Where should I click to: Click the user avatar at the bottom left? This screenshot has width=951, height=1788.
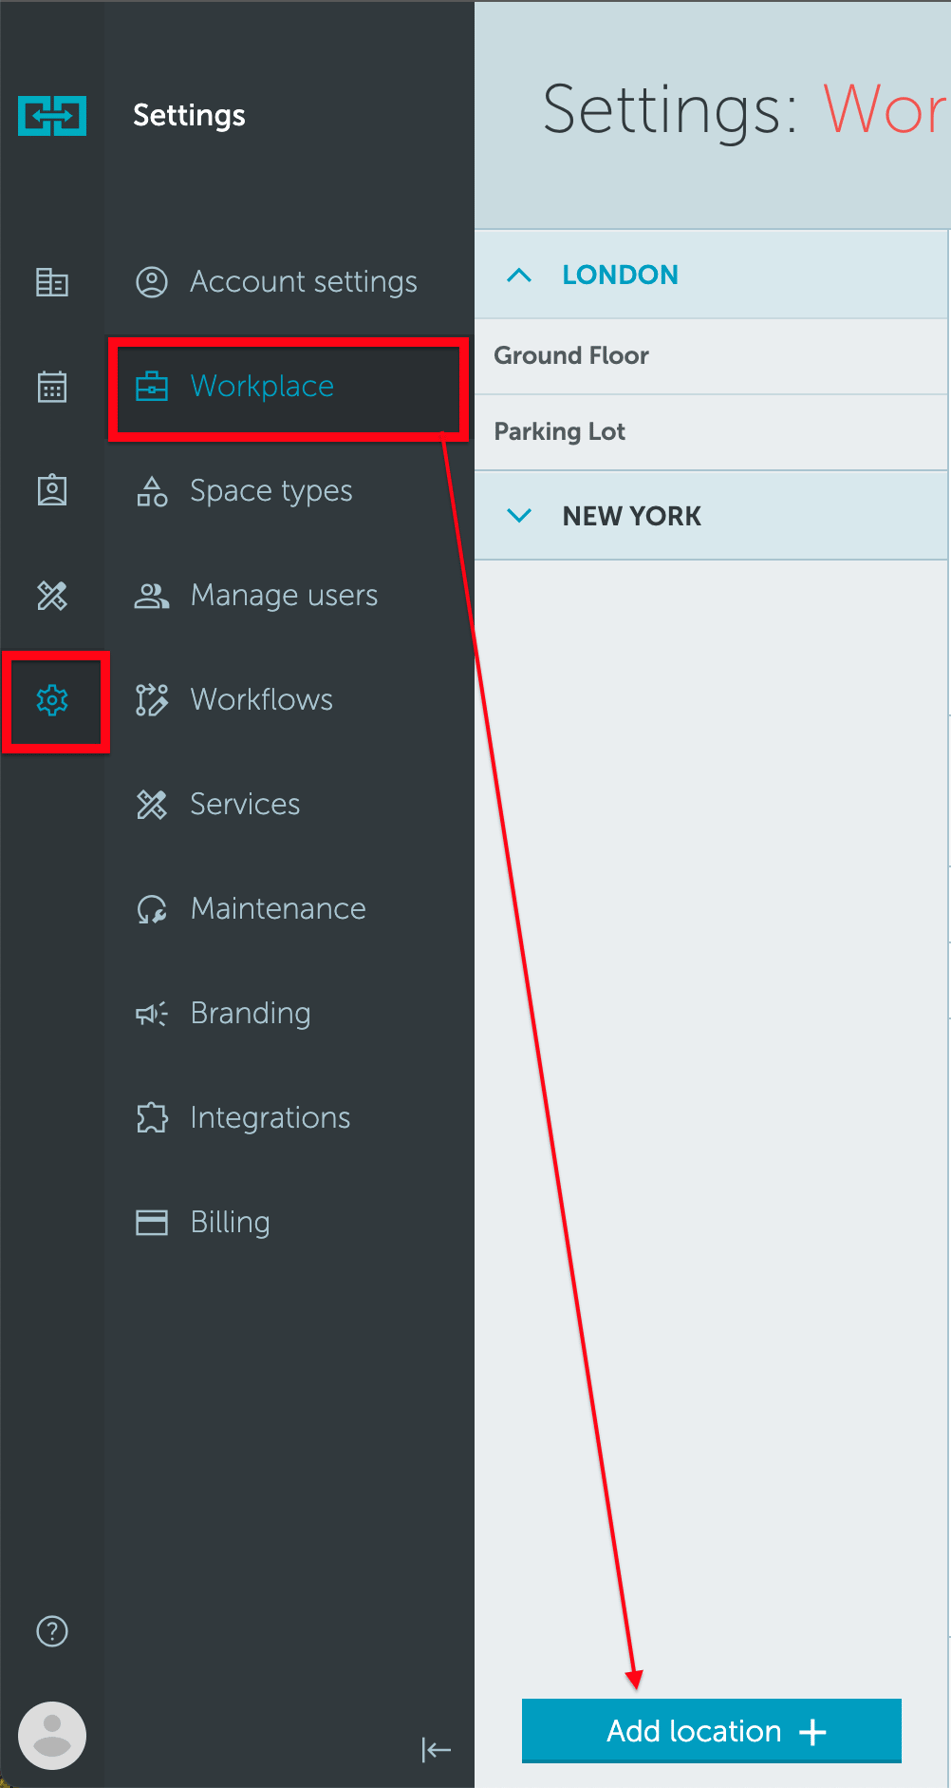(51, 1735)
